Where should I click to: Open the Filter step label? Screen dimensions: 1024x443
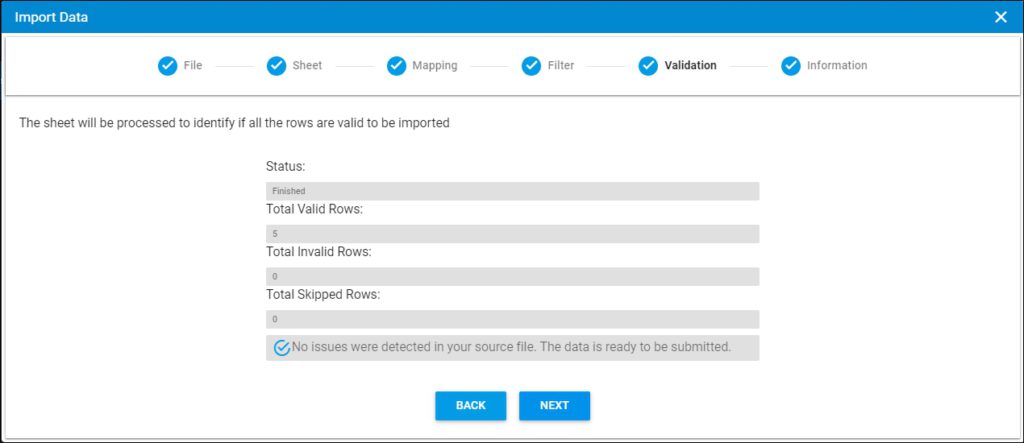pyautogui.click(x=561, y=66)
